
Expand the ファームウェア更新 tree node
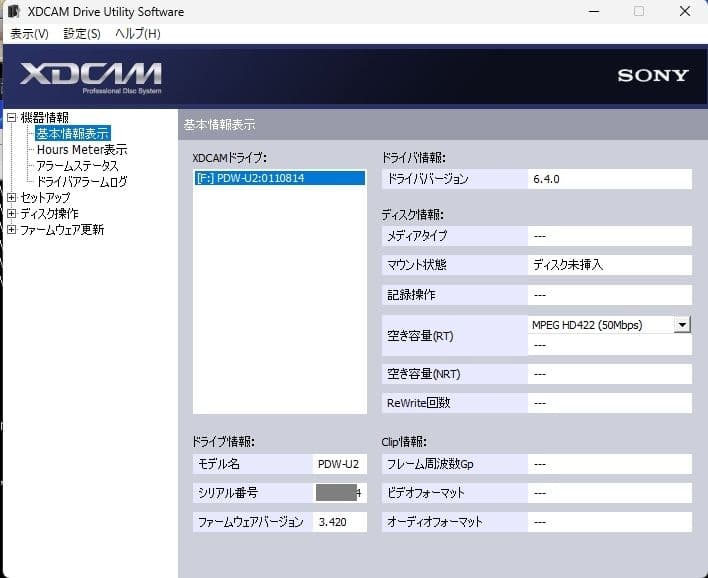(12, 229)
